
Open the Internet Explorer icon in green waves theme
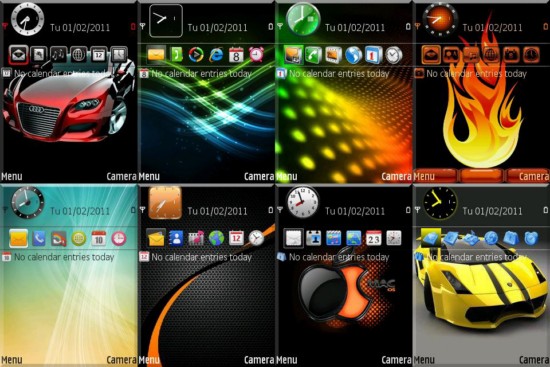coord(216,55)
